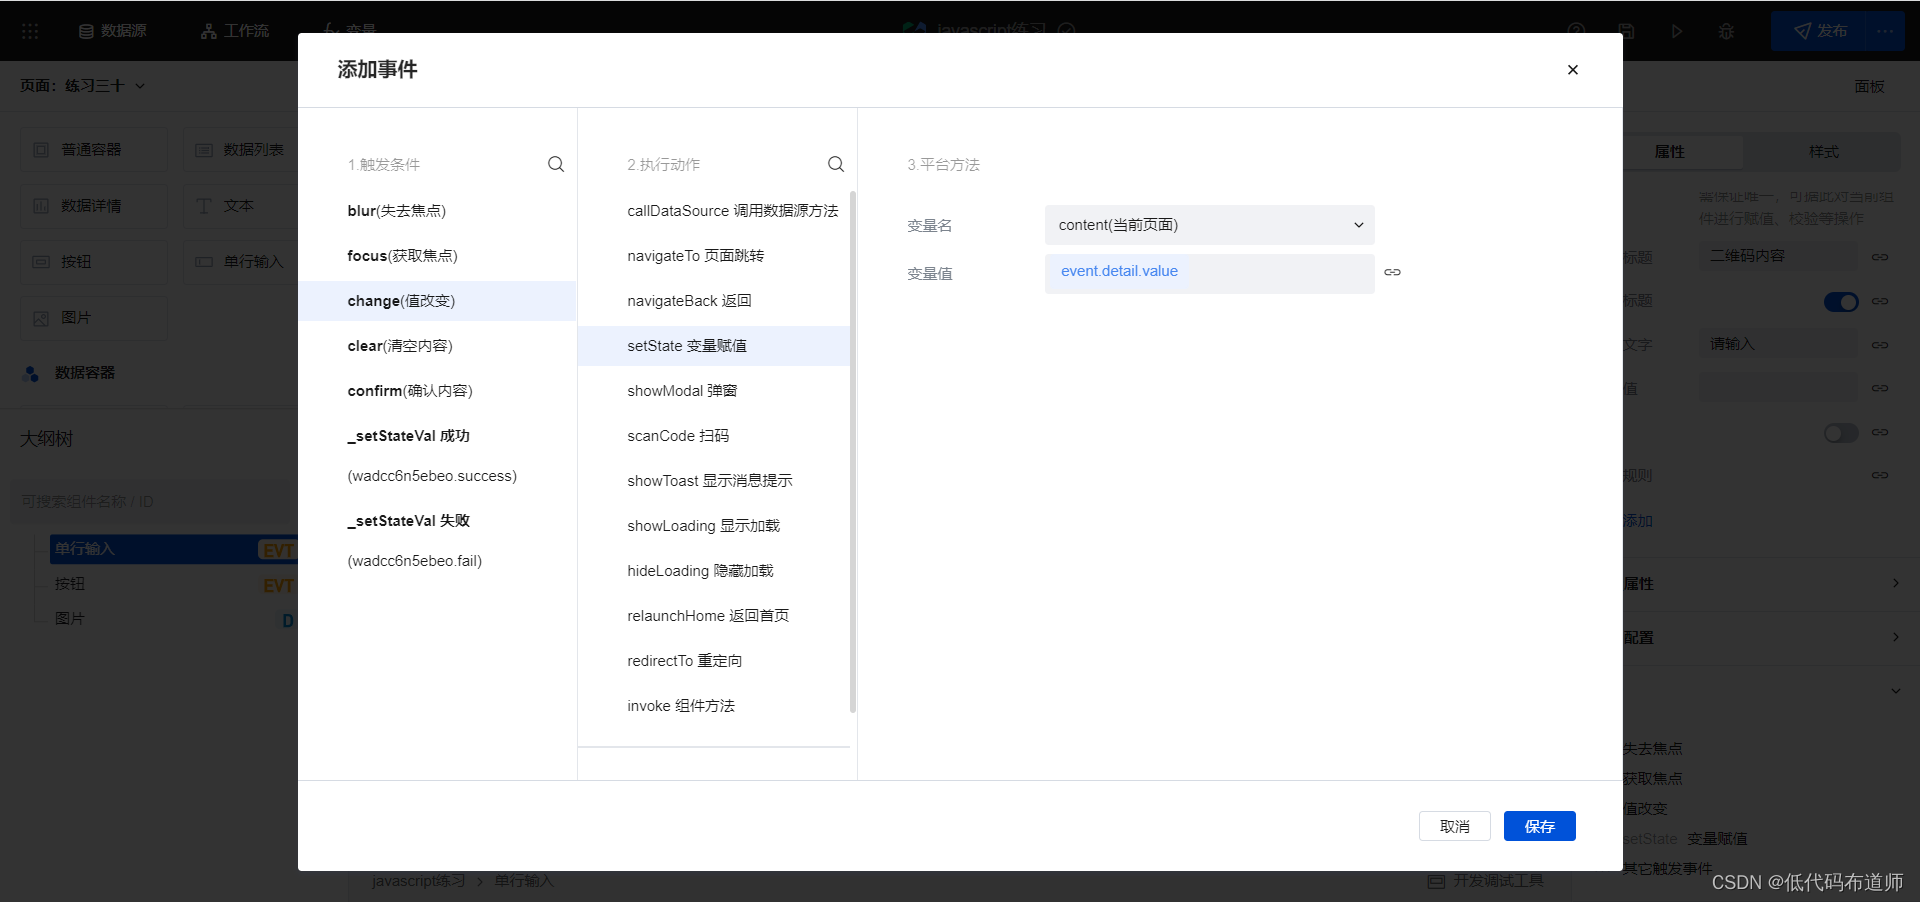Select _setStateVal 失败 trigger
This screenshot has width=1920, height=902.
(x=437, y=540)
